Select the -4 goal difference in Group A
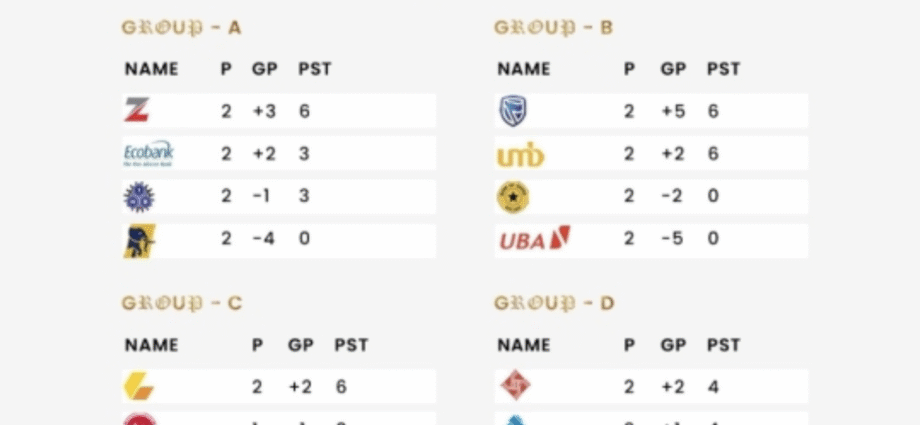The height and width of the screenshot is (425, 920). click(264, 241)
